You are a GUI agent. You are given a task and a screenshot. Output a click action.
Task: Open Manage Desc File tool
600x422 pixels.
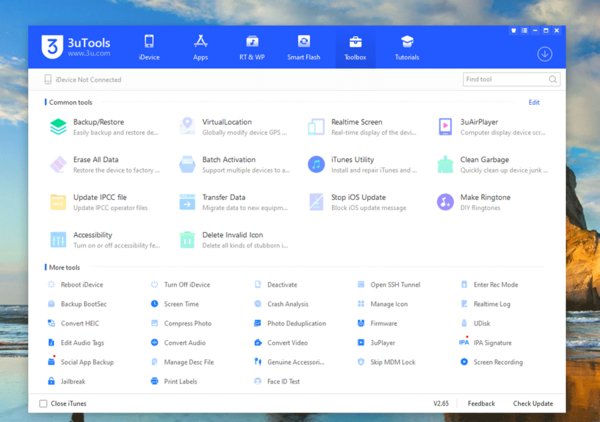click(x=182, y=362)
